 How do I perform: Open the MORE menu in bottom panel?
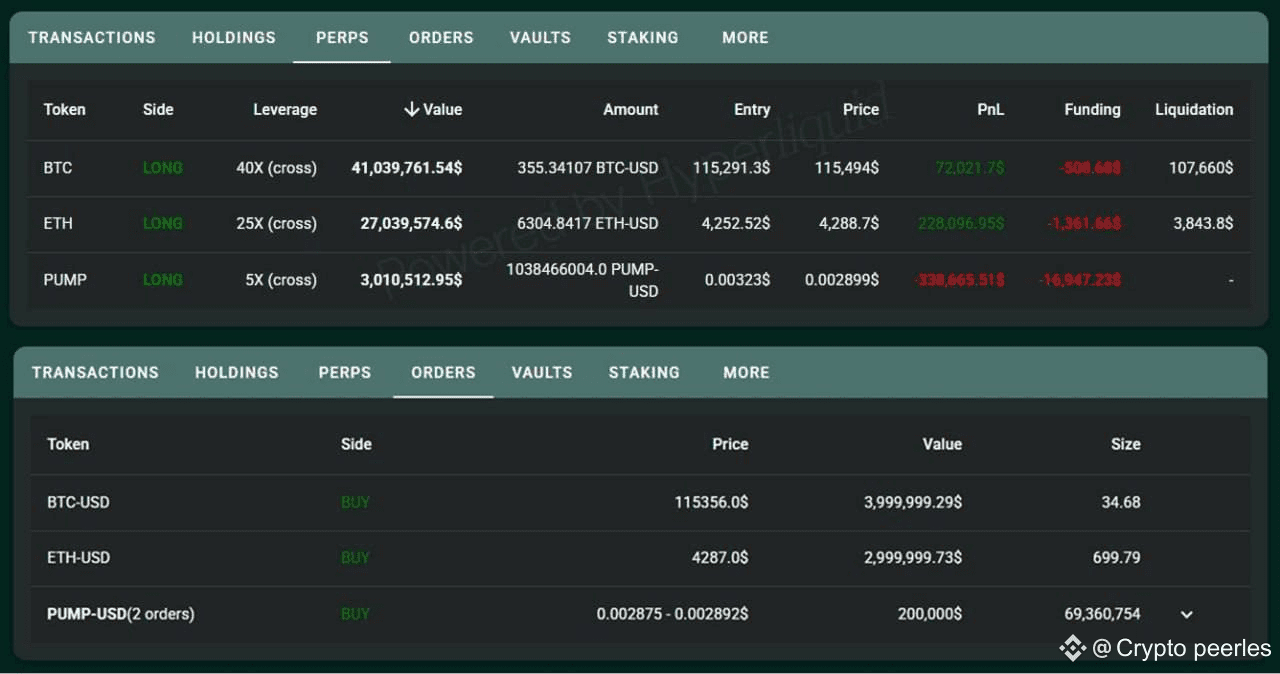click(x=746, y=373)
